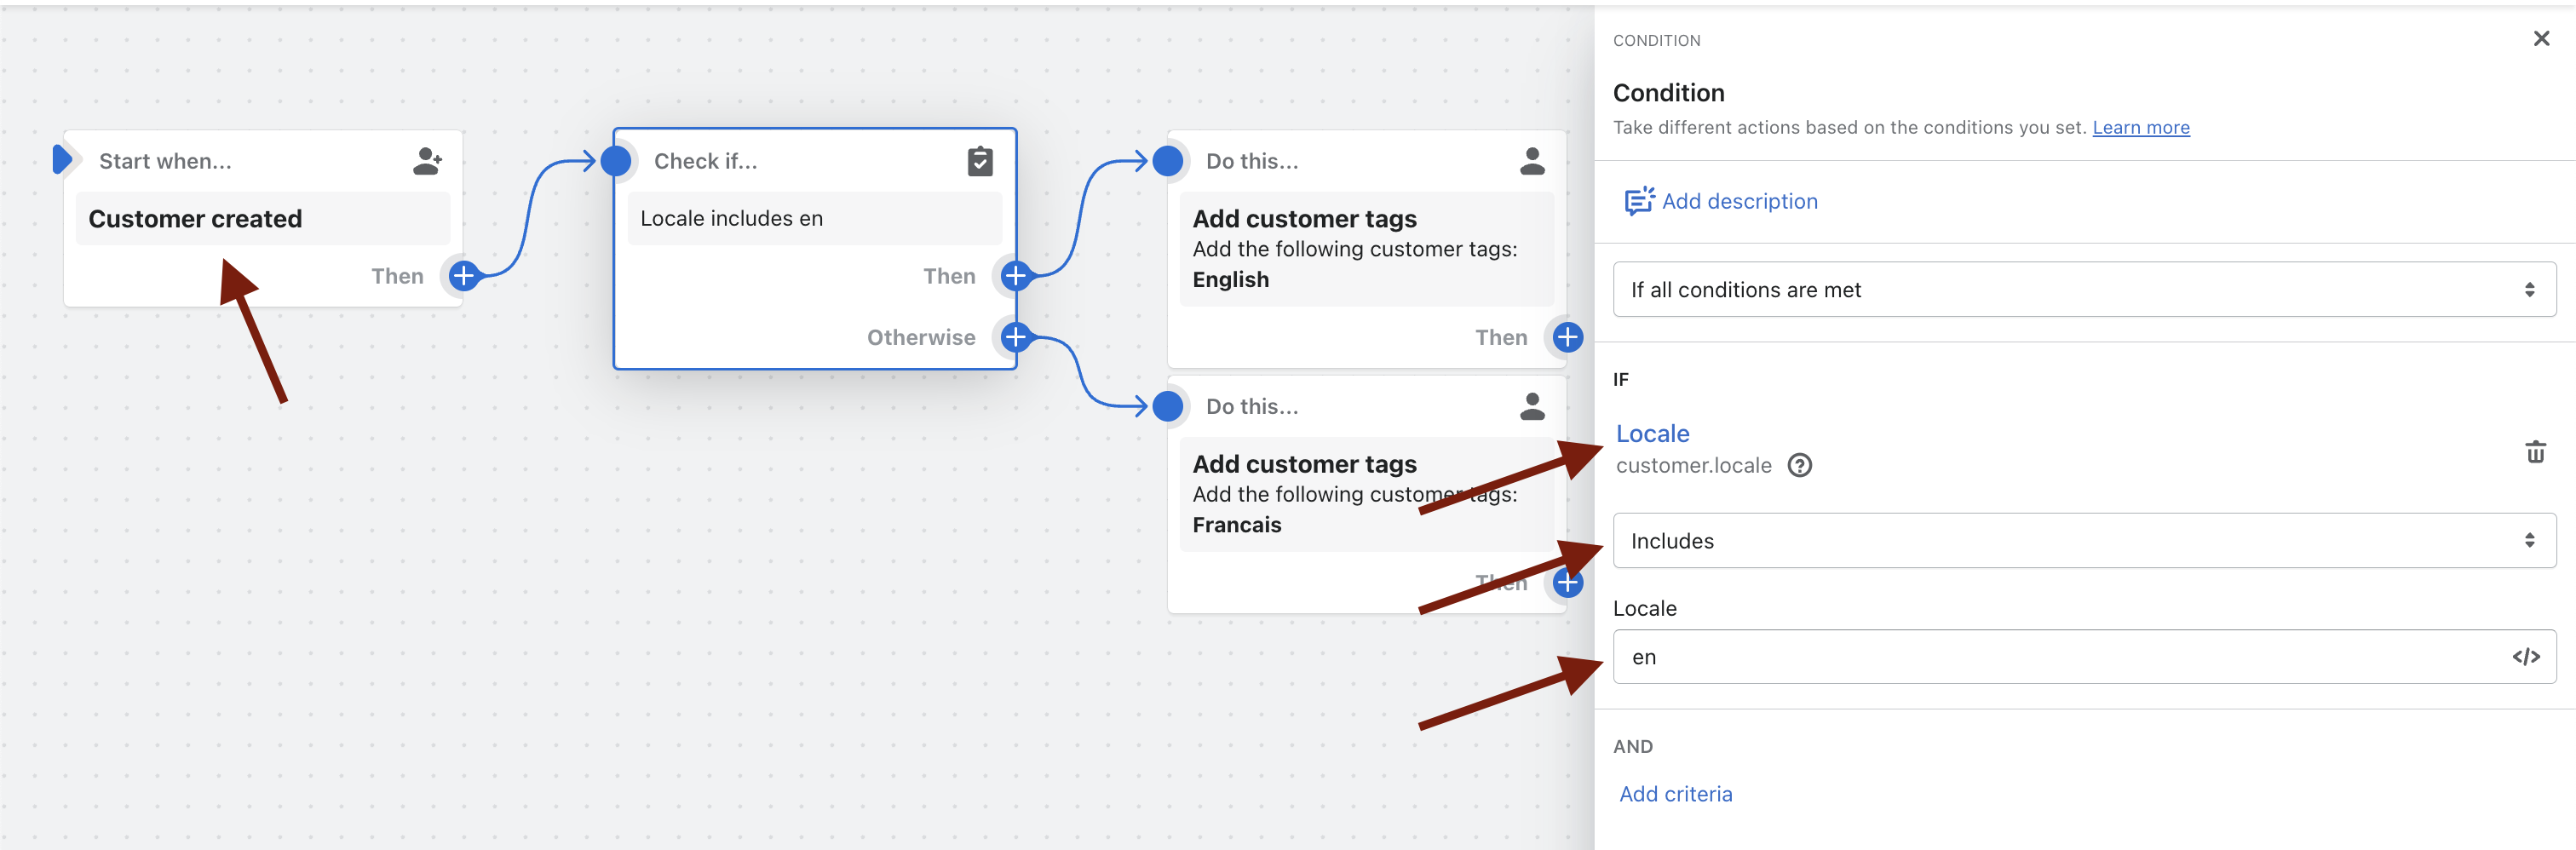Click Add criteria link
Image resolution: width=2576 pixels, height=850 pixels.
pyautogui.click(x=1675, y=794)
